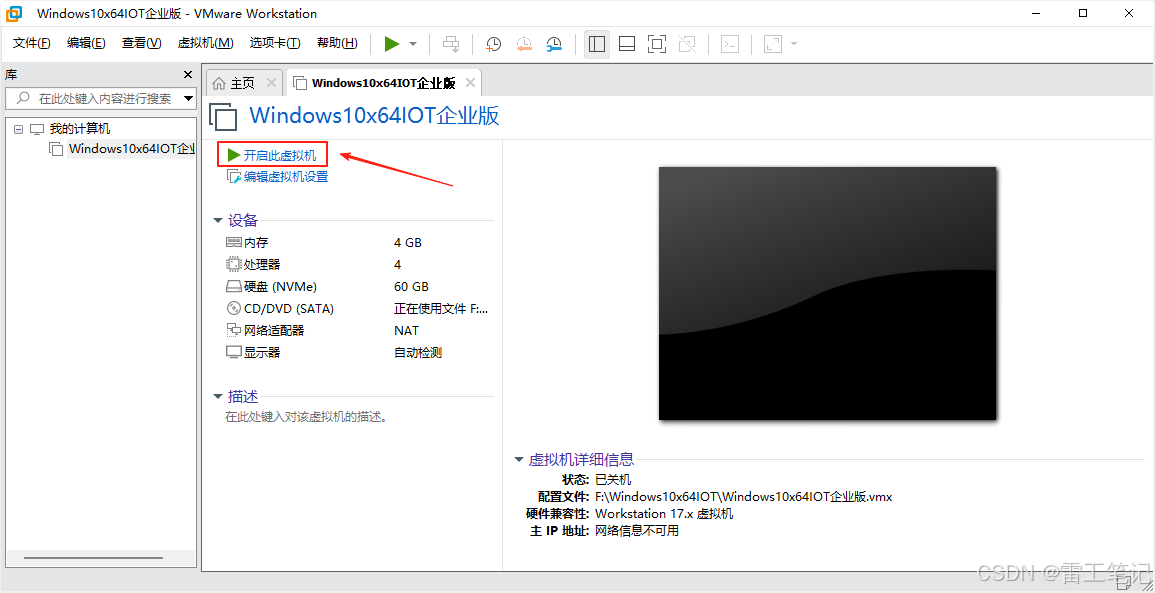
Task: Open the 帮助(H) menu
Action: [337, 43]
